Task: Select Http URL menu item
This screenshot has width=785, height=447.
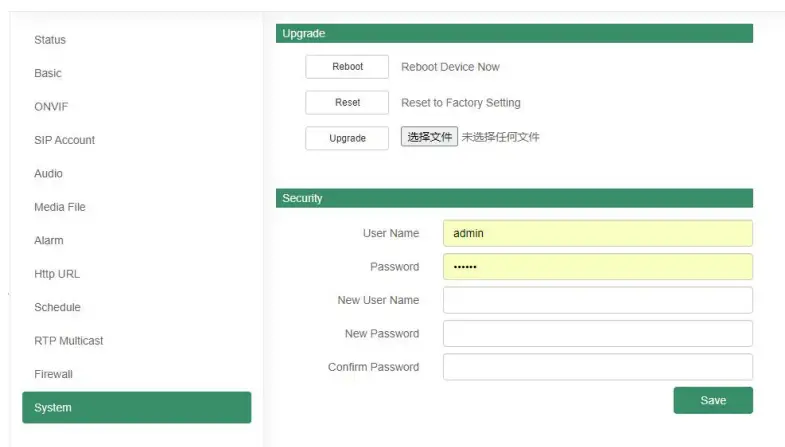Action: tap(57, 274)
